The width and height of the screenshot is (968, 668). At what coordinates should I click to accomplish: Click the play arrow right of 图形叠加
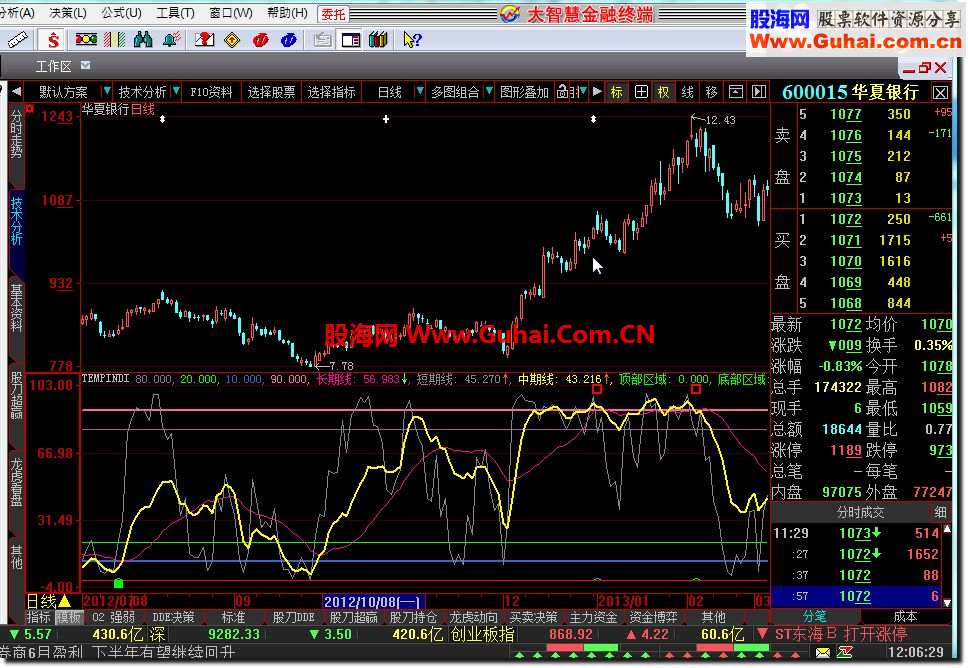[x=597, y=92]
